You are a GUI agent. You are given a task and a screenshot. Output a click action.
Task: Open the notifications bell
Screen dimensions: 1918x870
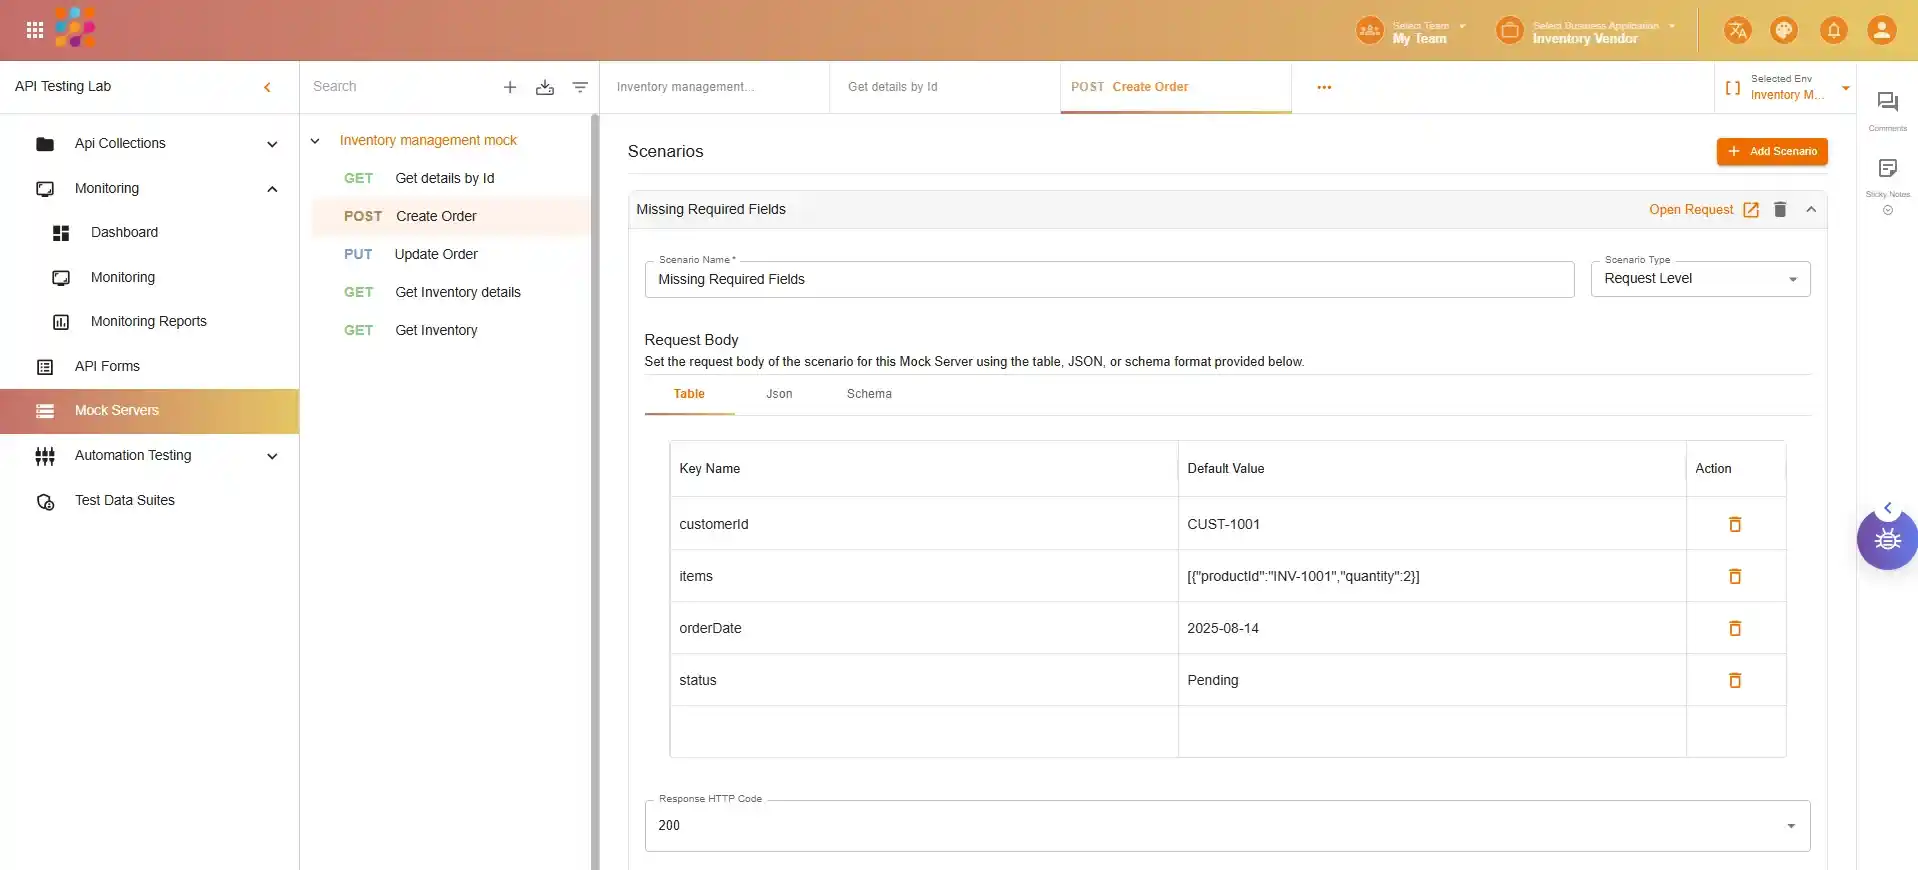pos(1833,30)
